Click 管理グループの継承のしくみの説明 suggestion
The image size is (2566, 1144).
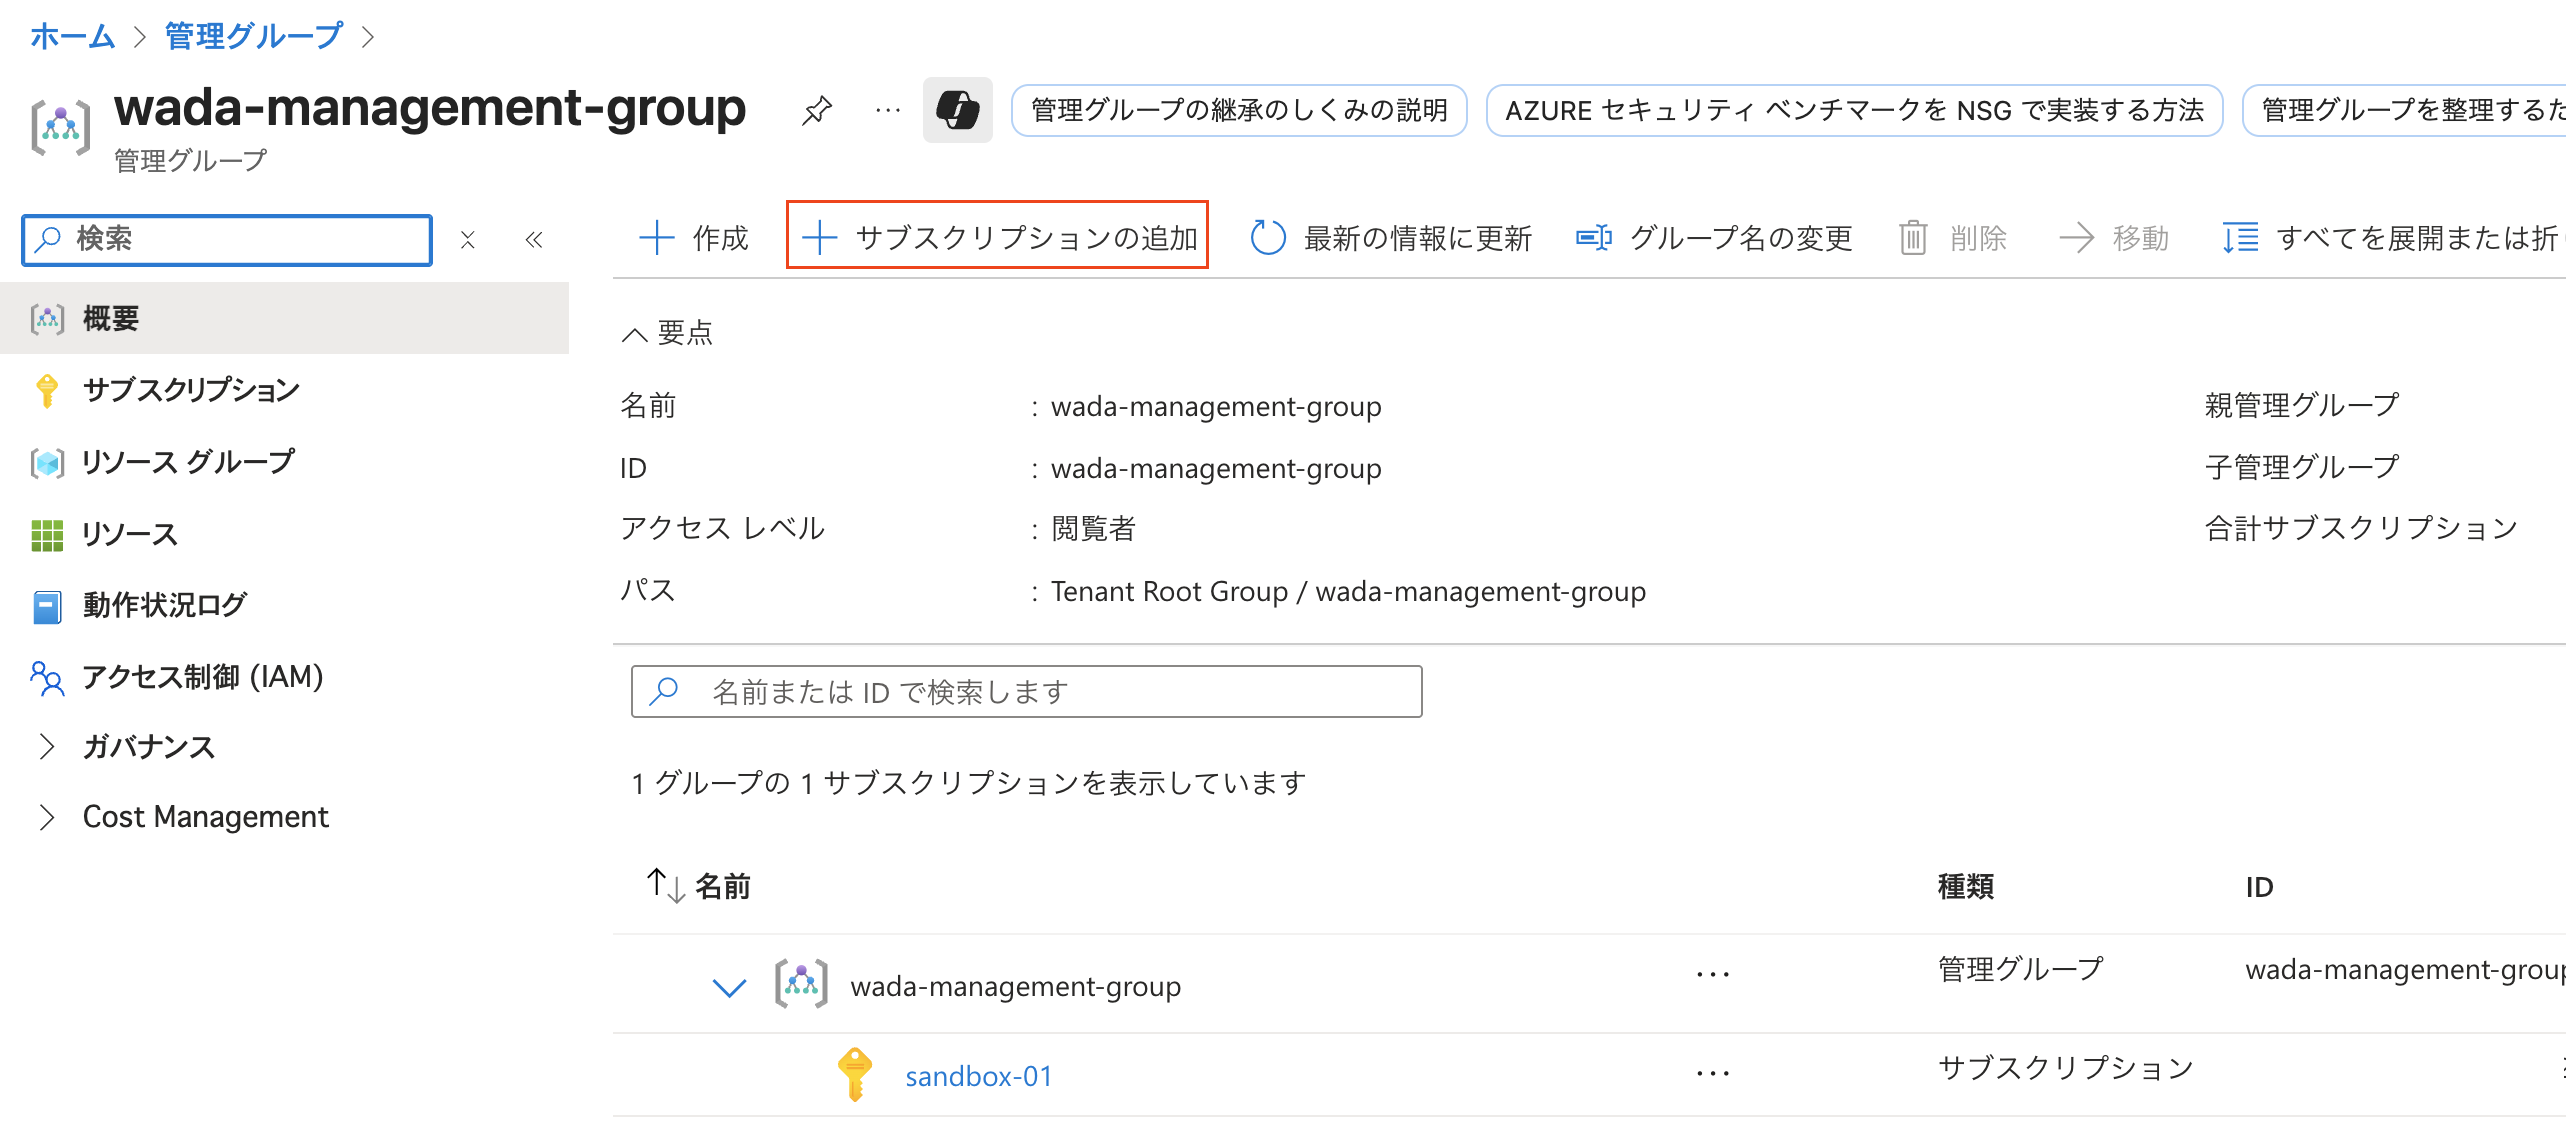[1239, 110]
